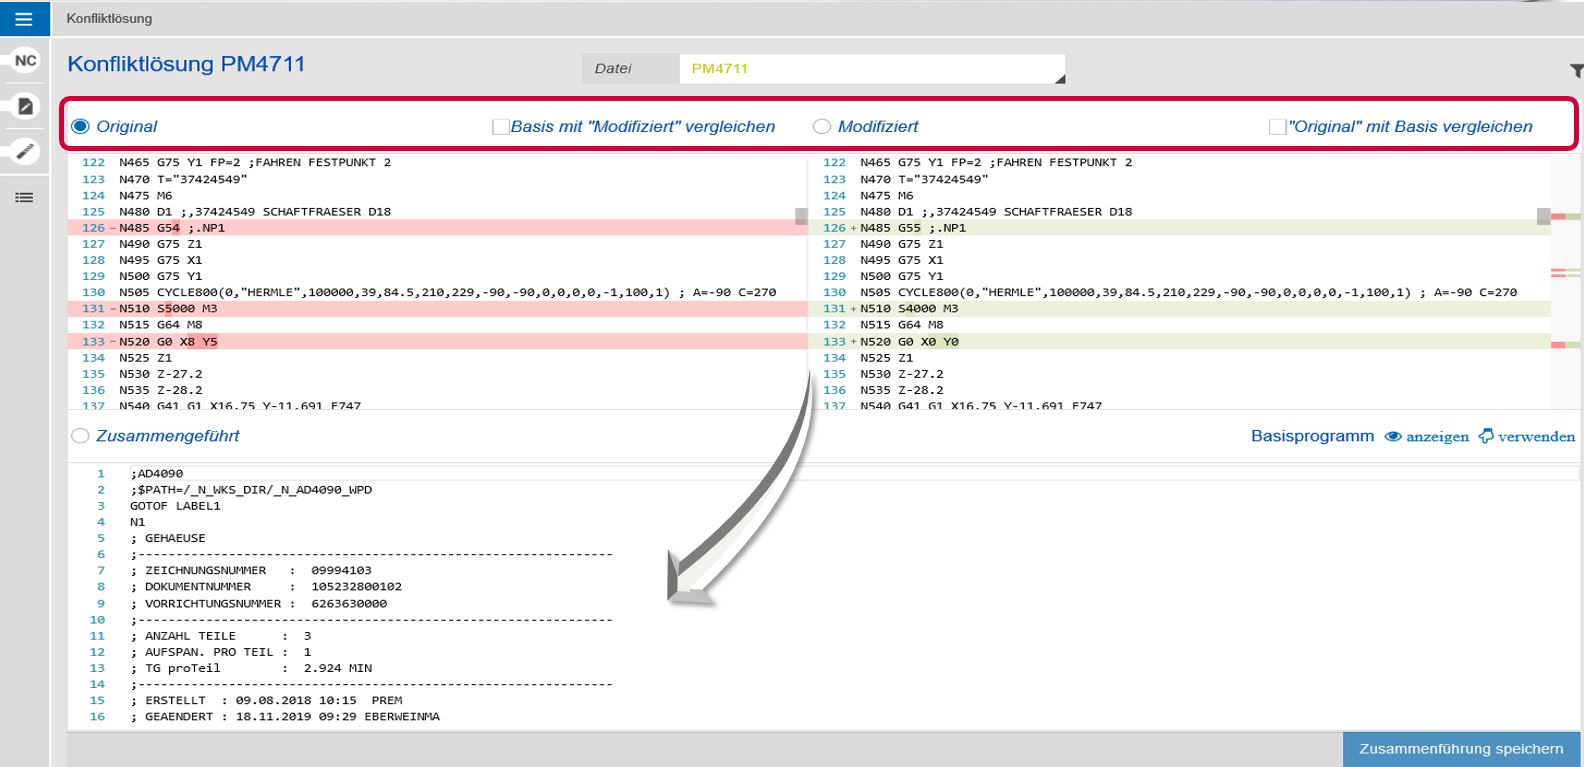Click the verwenden link for Basisprogramm
The width and height of the screenshot is (1584, 767).
coord(1536,437)
